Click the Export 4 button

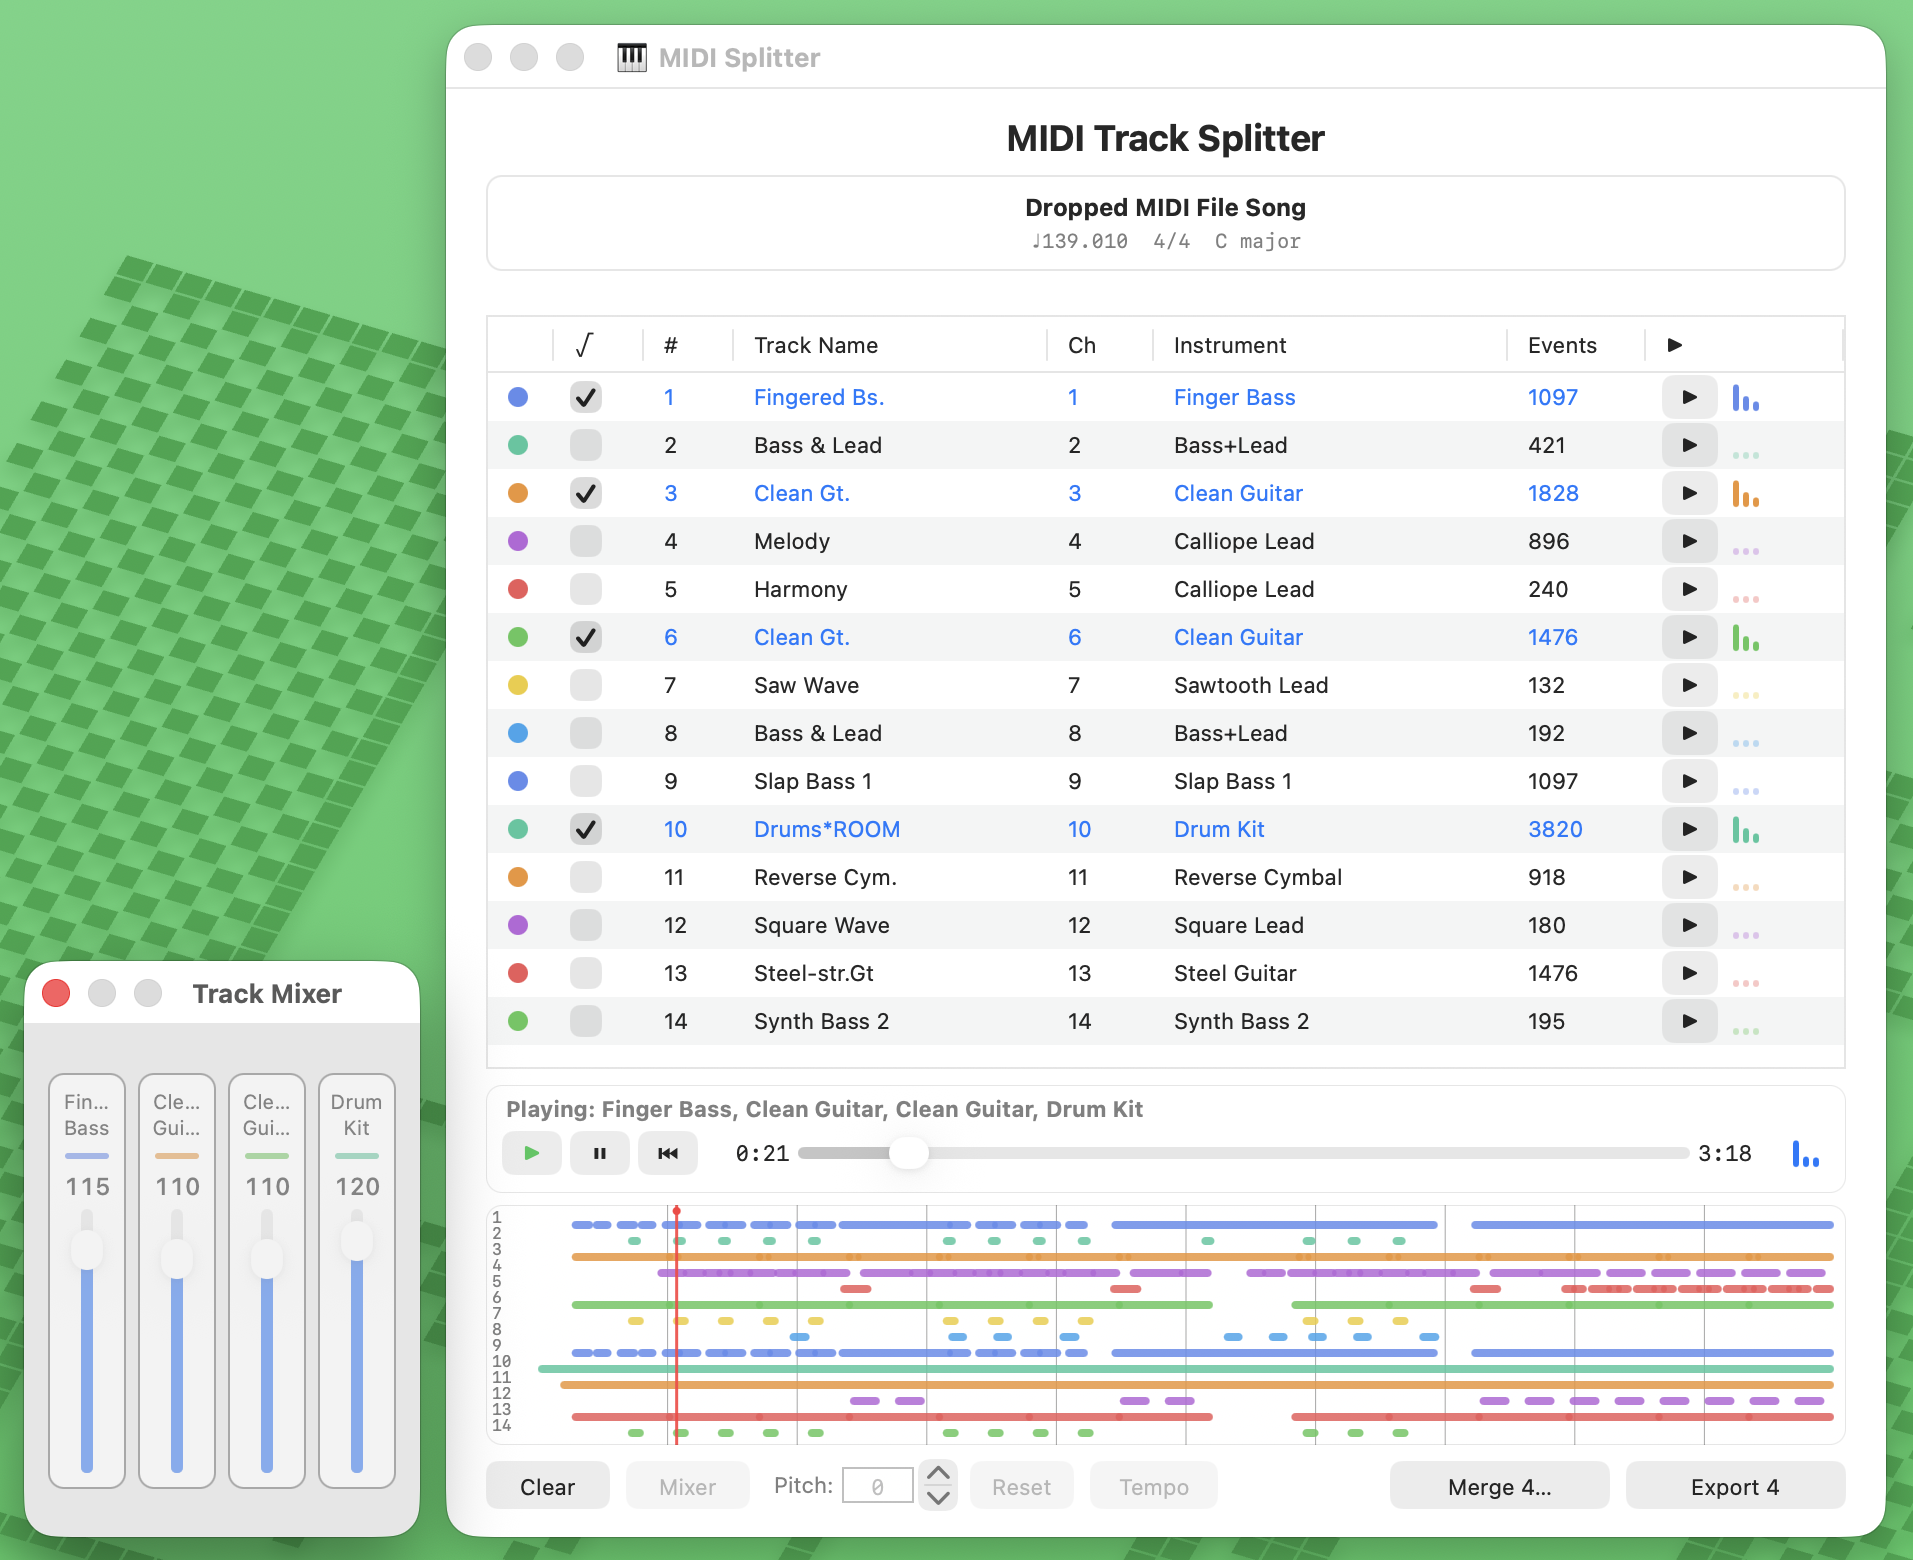pyautogui.click(x=1735, y=1486)
